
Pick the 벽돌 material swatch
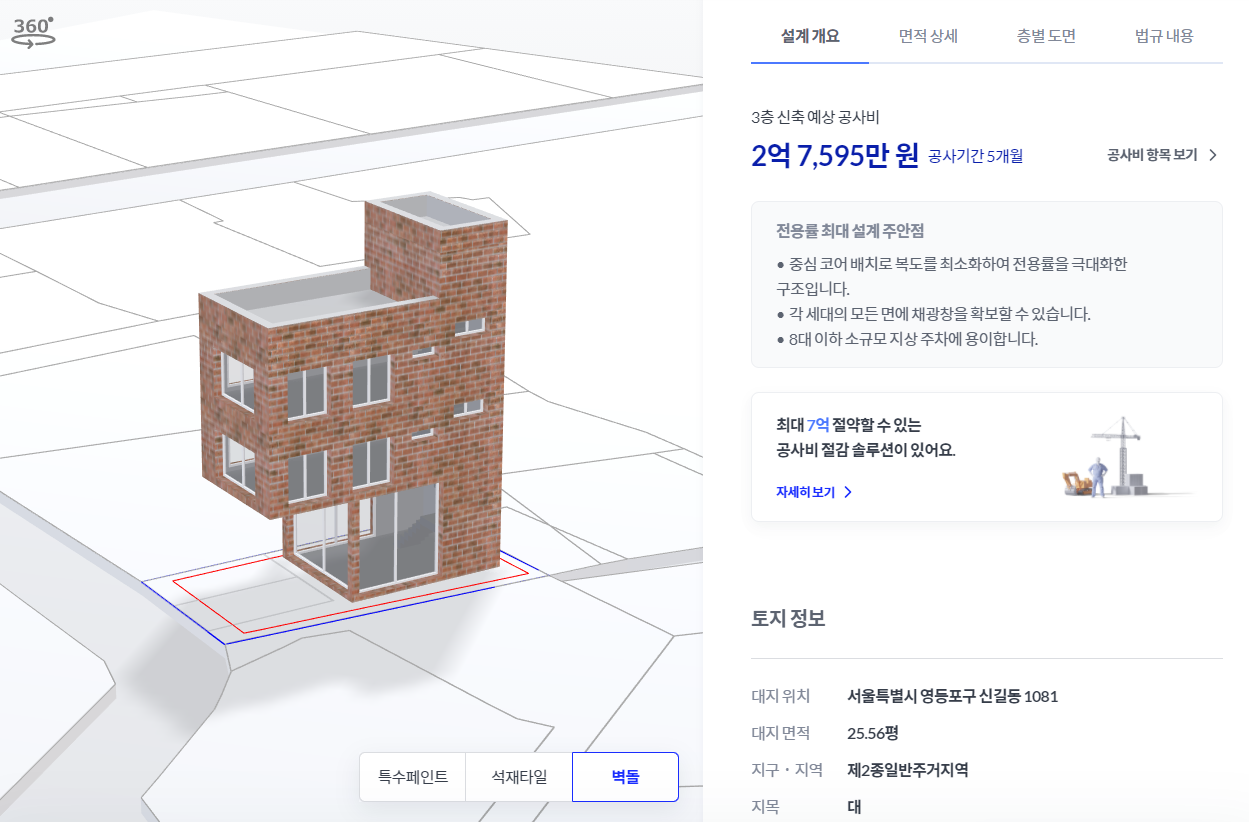624,776
